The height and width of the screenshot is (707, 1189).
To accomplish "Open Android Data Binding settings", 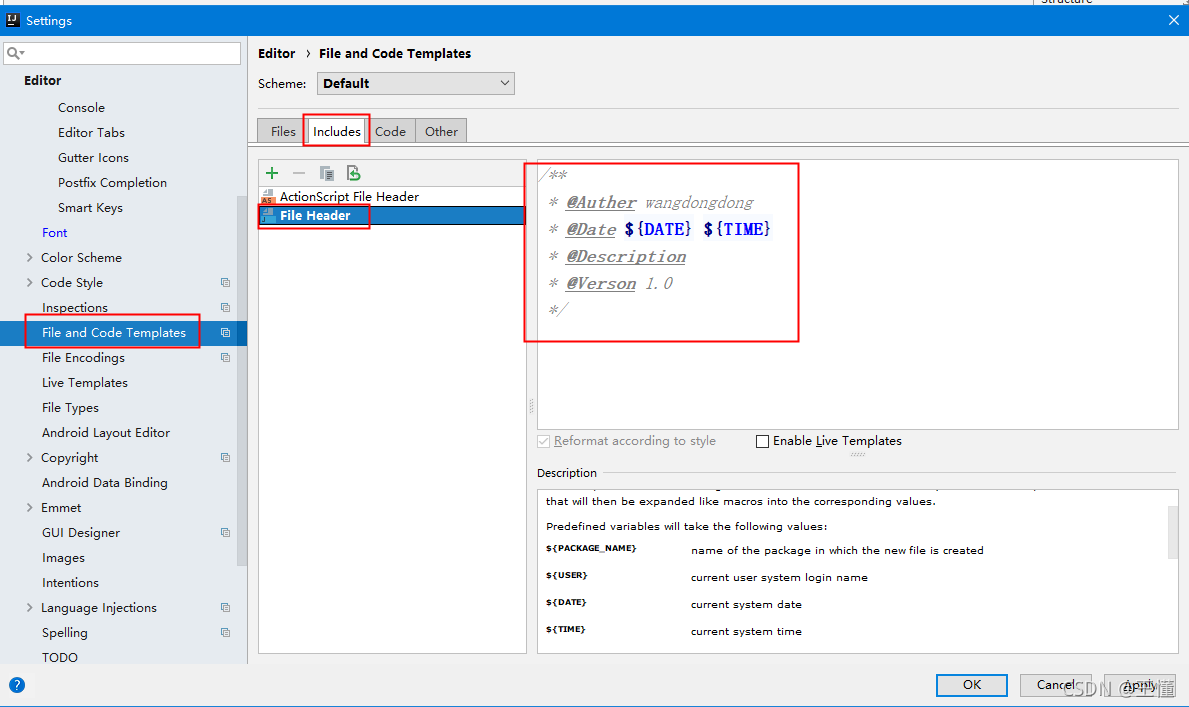I will pos(105,483).
